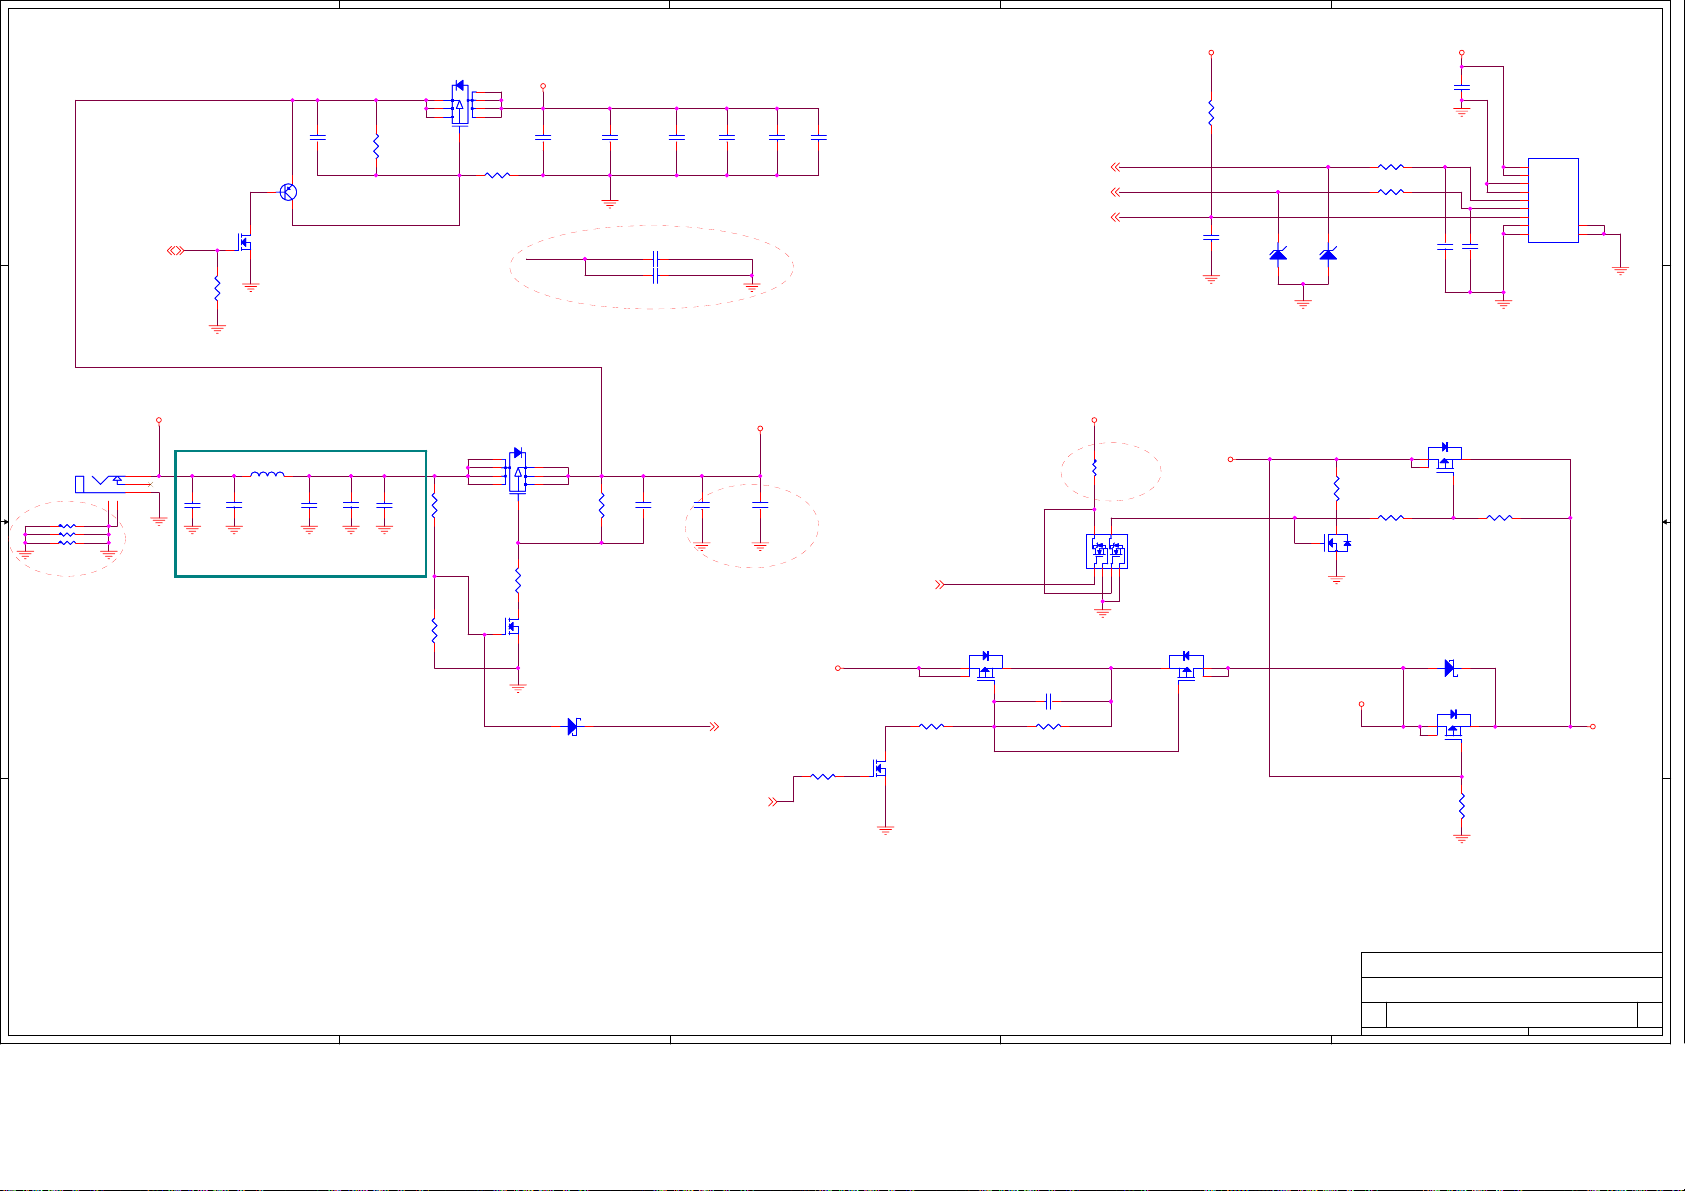Viewport: 1685px width, 1191px height.
Task: Click the DC power jack symbol
Action: (102, 484)
